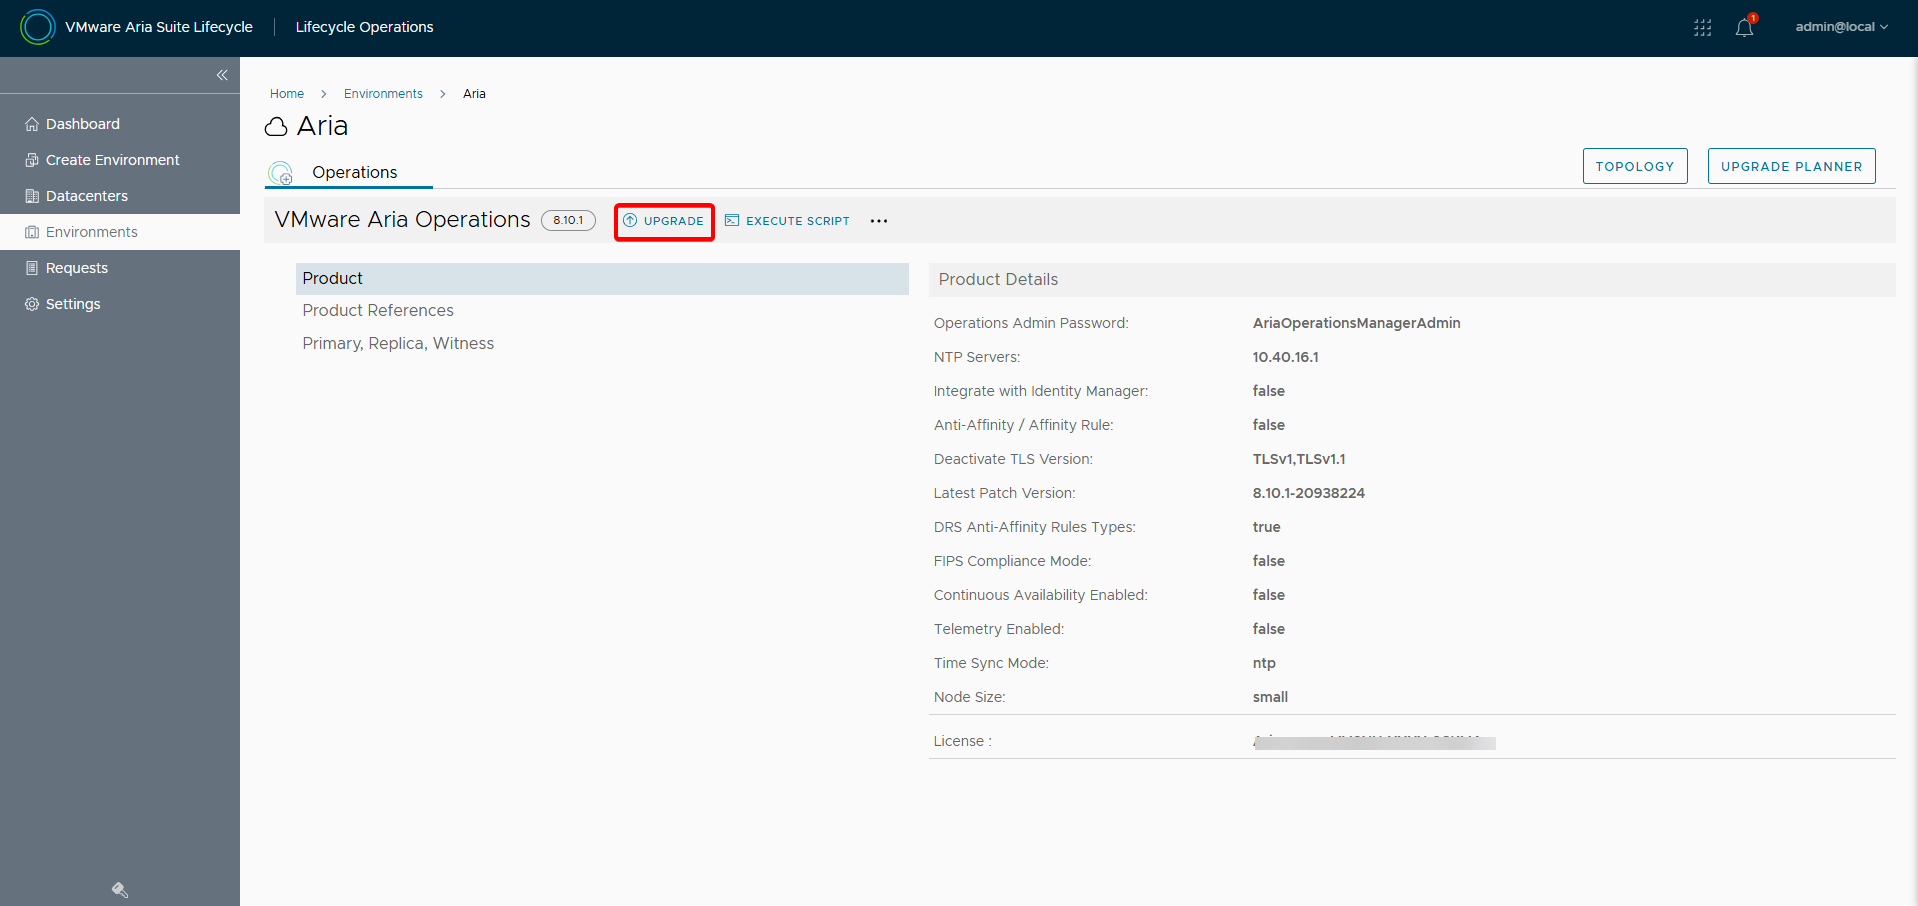This screenshot has height=906, width=1918.
Task: Select Product References in the list
Action: [378, 311]
